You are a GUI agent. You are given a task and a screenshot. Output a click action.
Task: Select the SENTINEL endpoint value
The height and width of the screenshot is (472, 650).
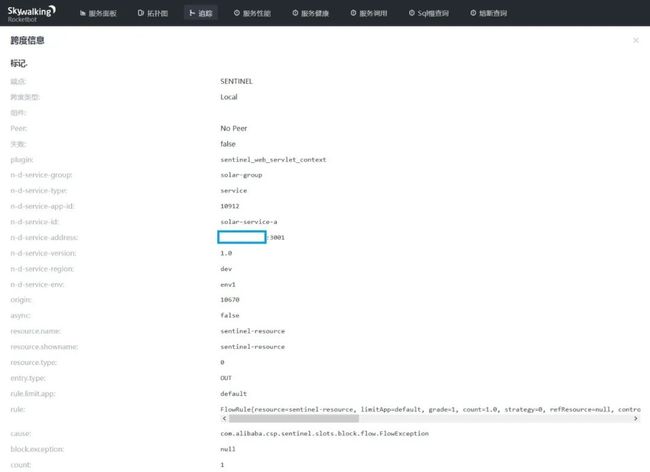236,81
